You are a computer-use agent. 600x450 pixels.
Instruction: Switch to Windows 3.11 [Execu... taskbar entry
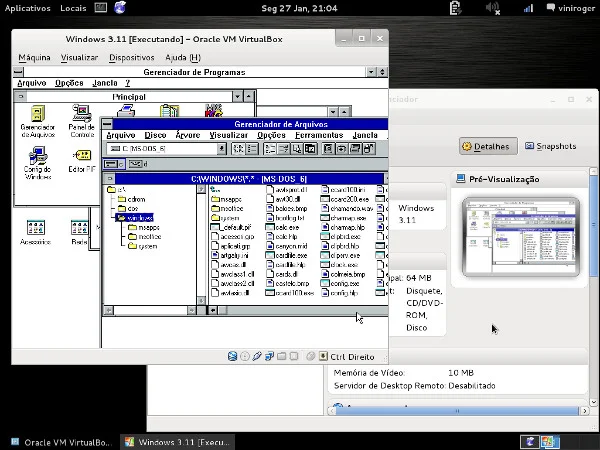178,442
